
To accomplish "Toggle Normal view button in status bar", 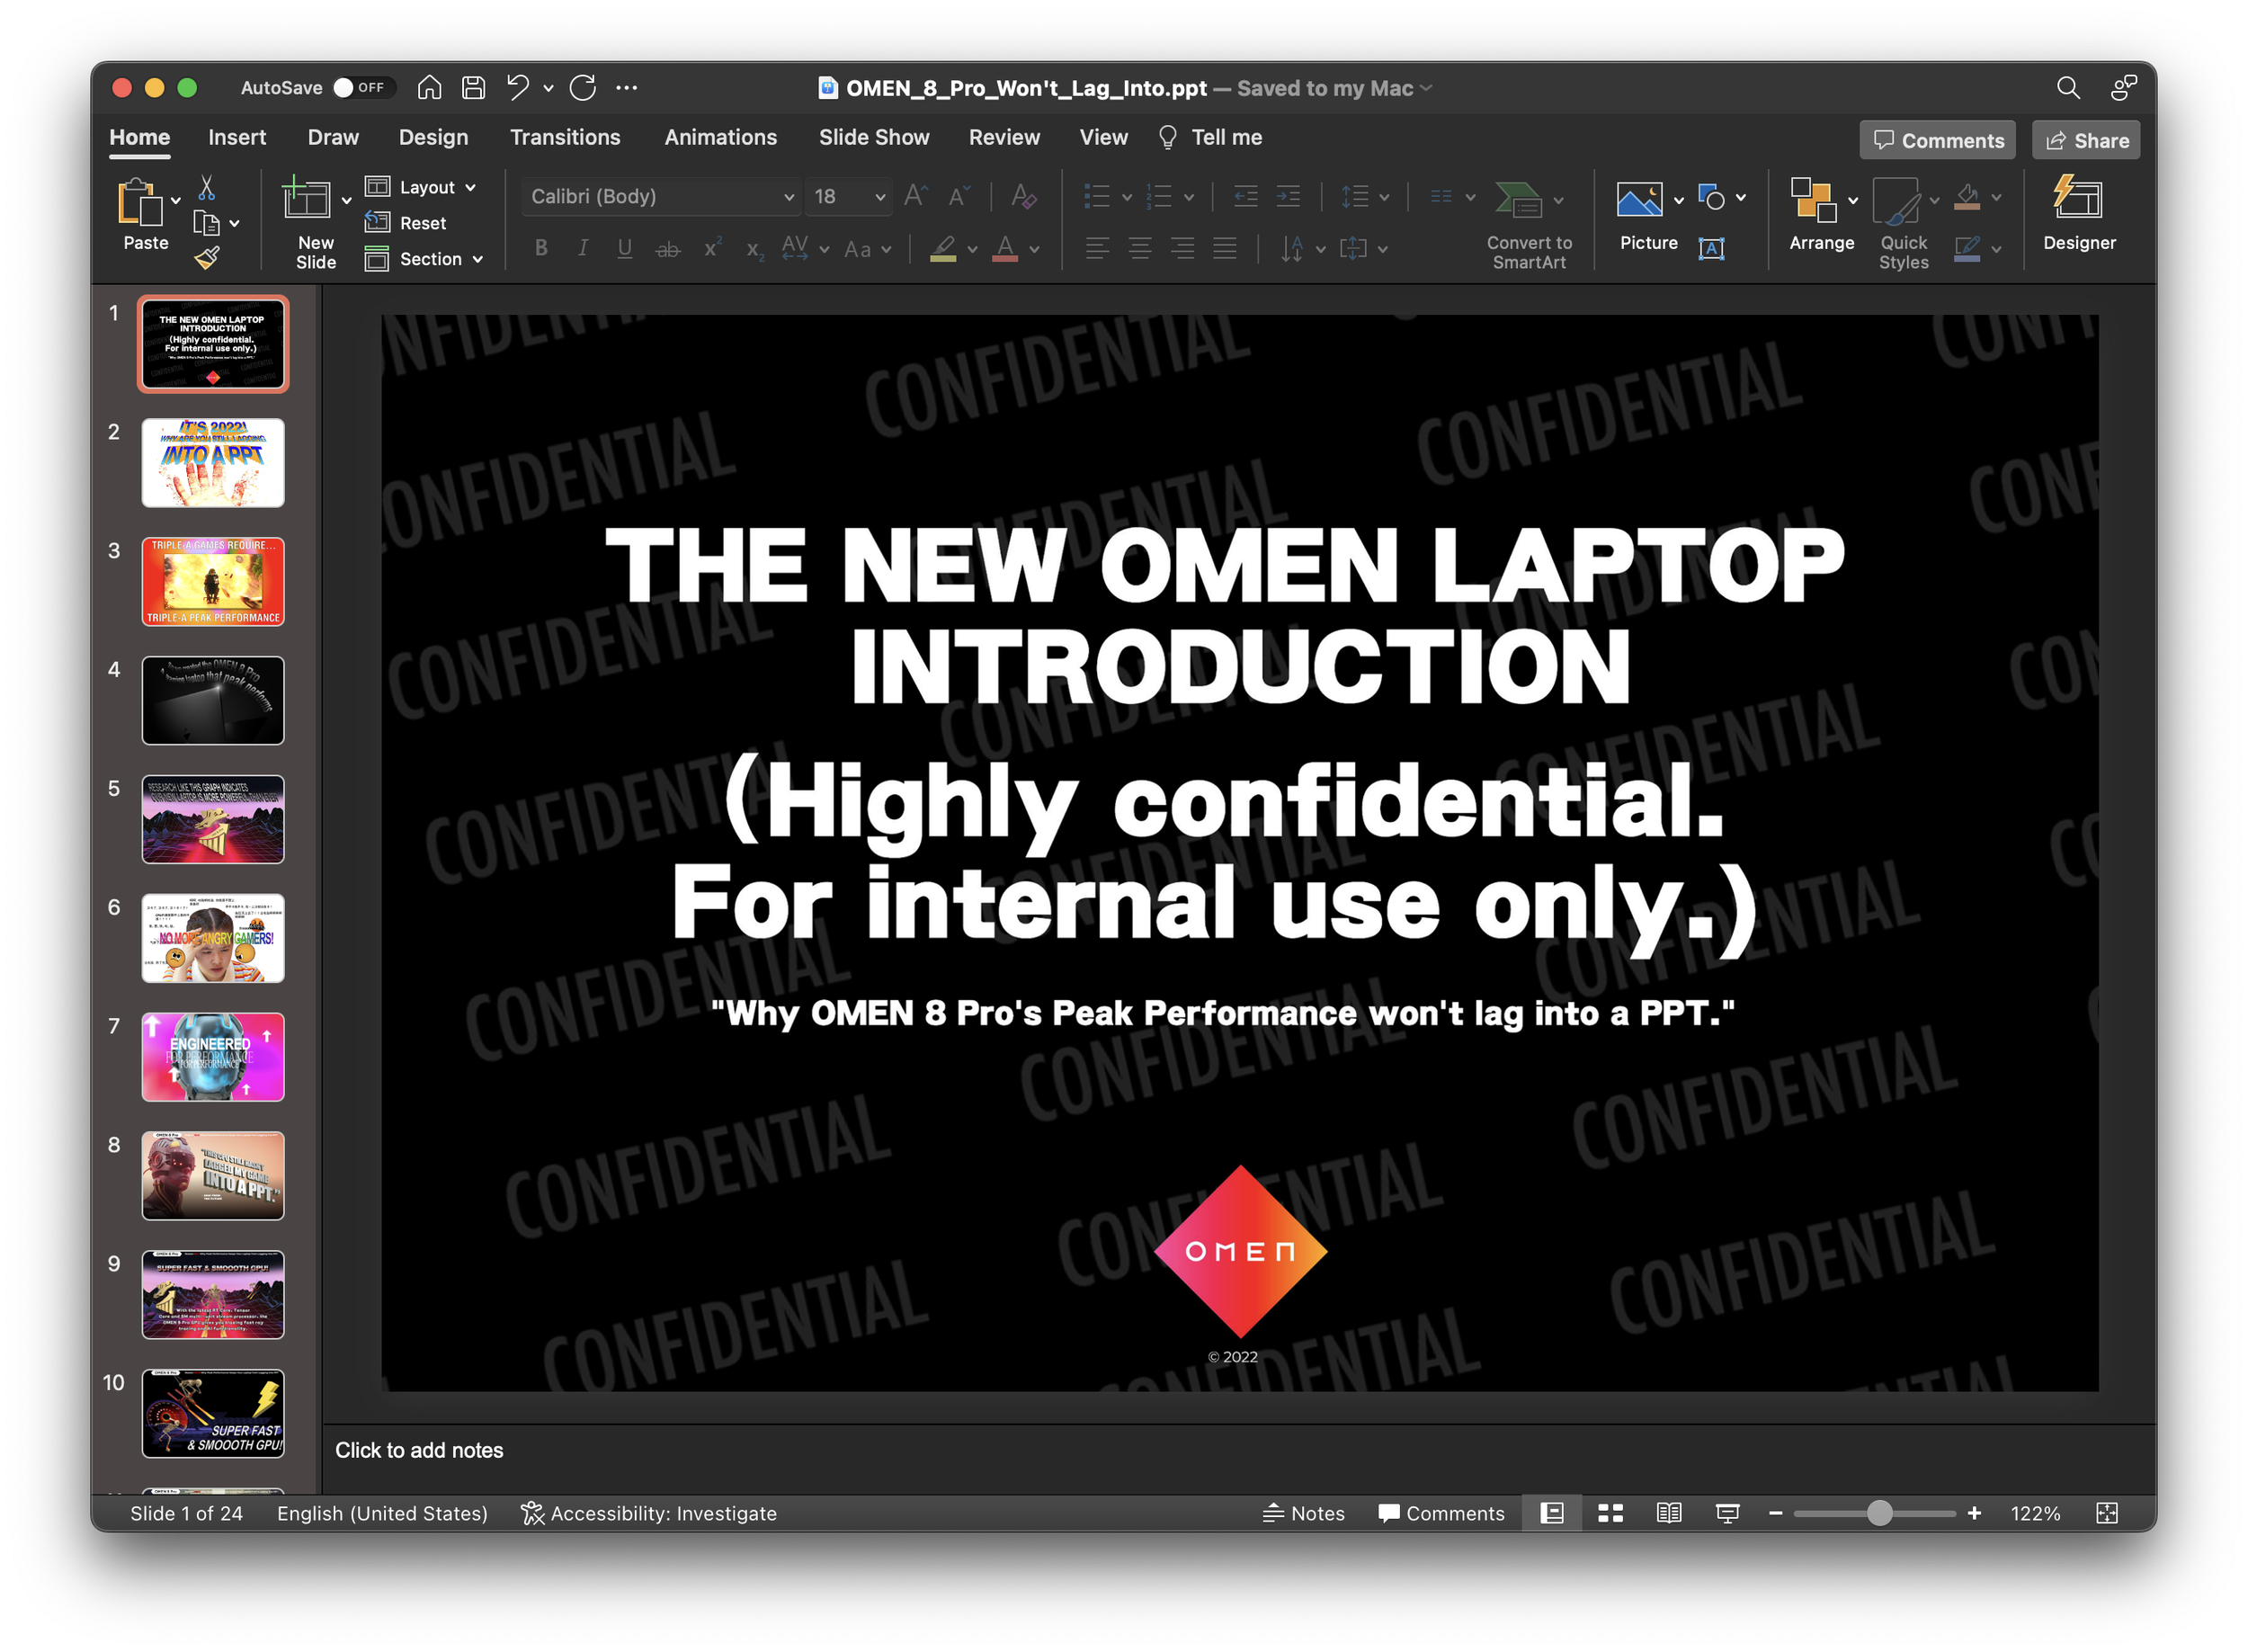I will (x=1551, y=1513).
